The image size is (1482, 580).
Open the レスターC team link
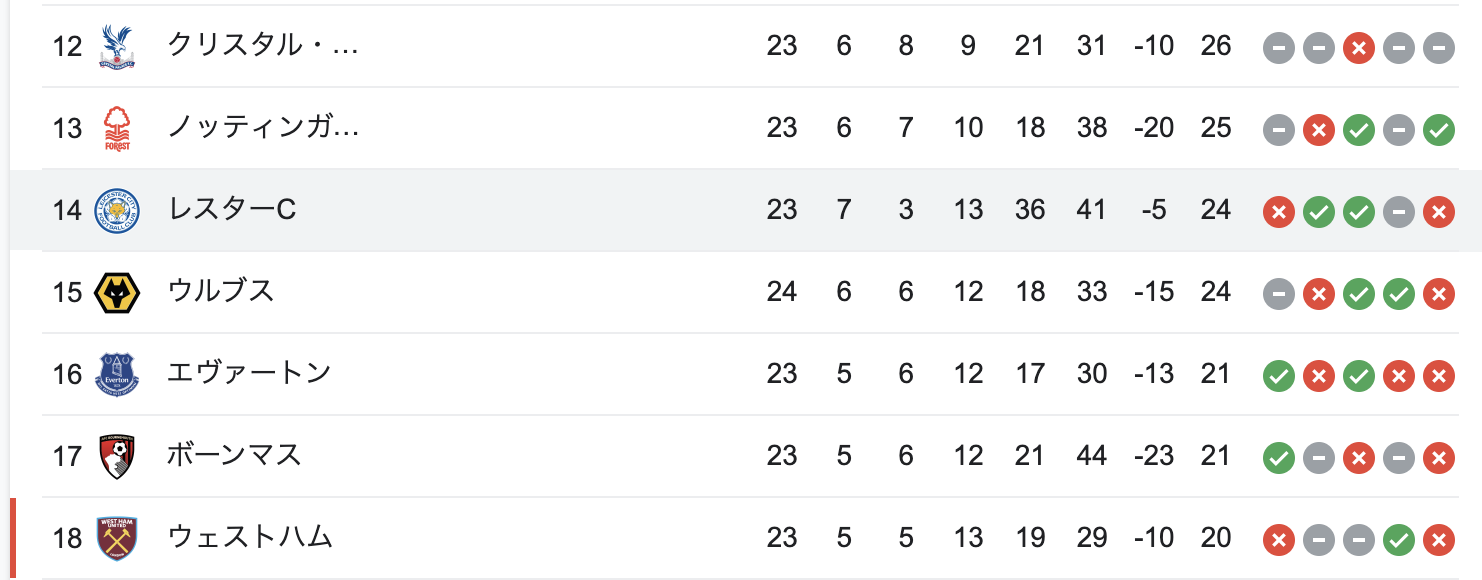click(x=232, y=210)
